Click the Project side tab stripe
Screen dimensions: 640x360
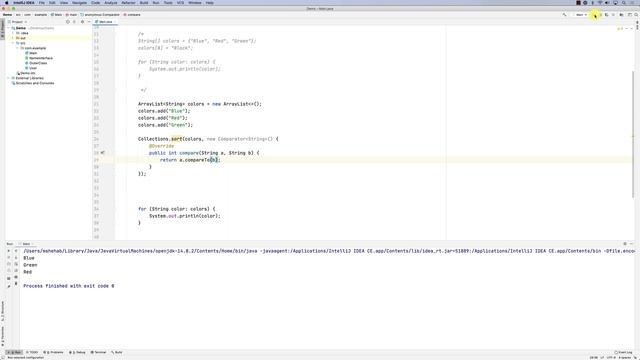(2, 29)
